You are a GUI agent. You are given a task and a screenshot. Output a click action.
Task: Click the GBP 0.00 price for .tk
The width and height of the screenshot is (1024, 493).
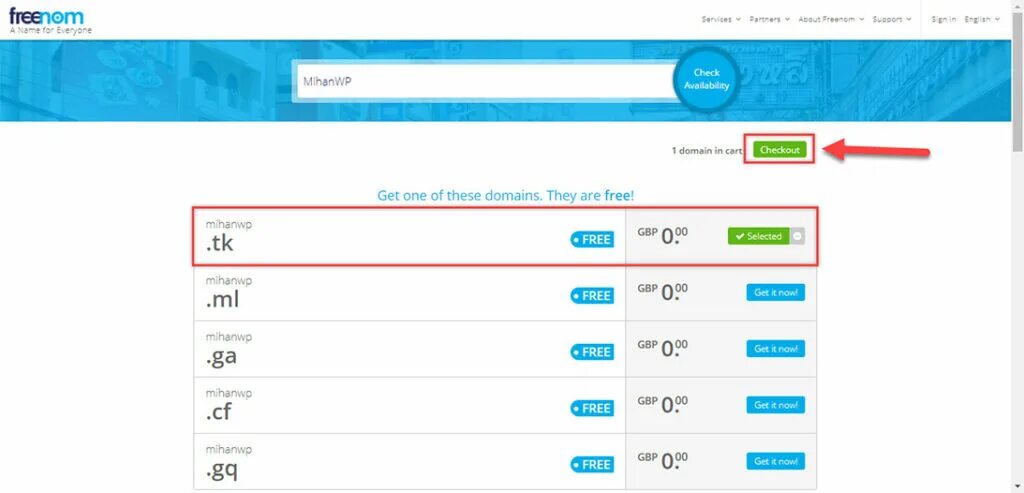pos(663,236)
